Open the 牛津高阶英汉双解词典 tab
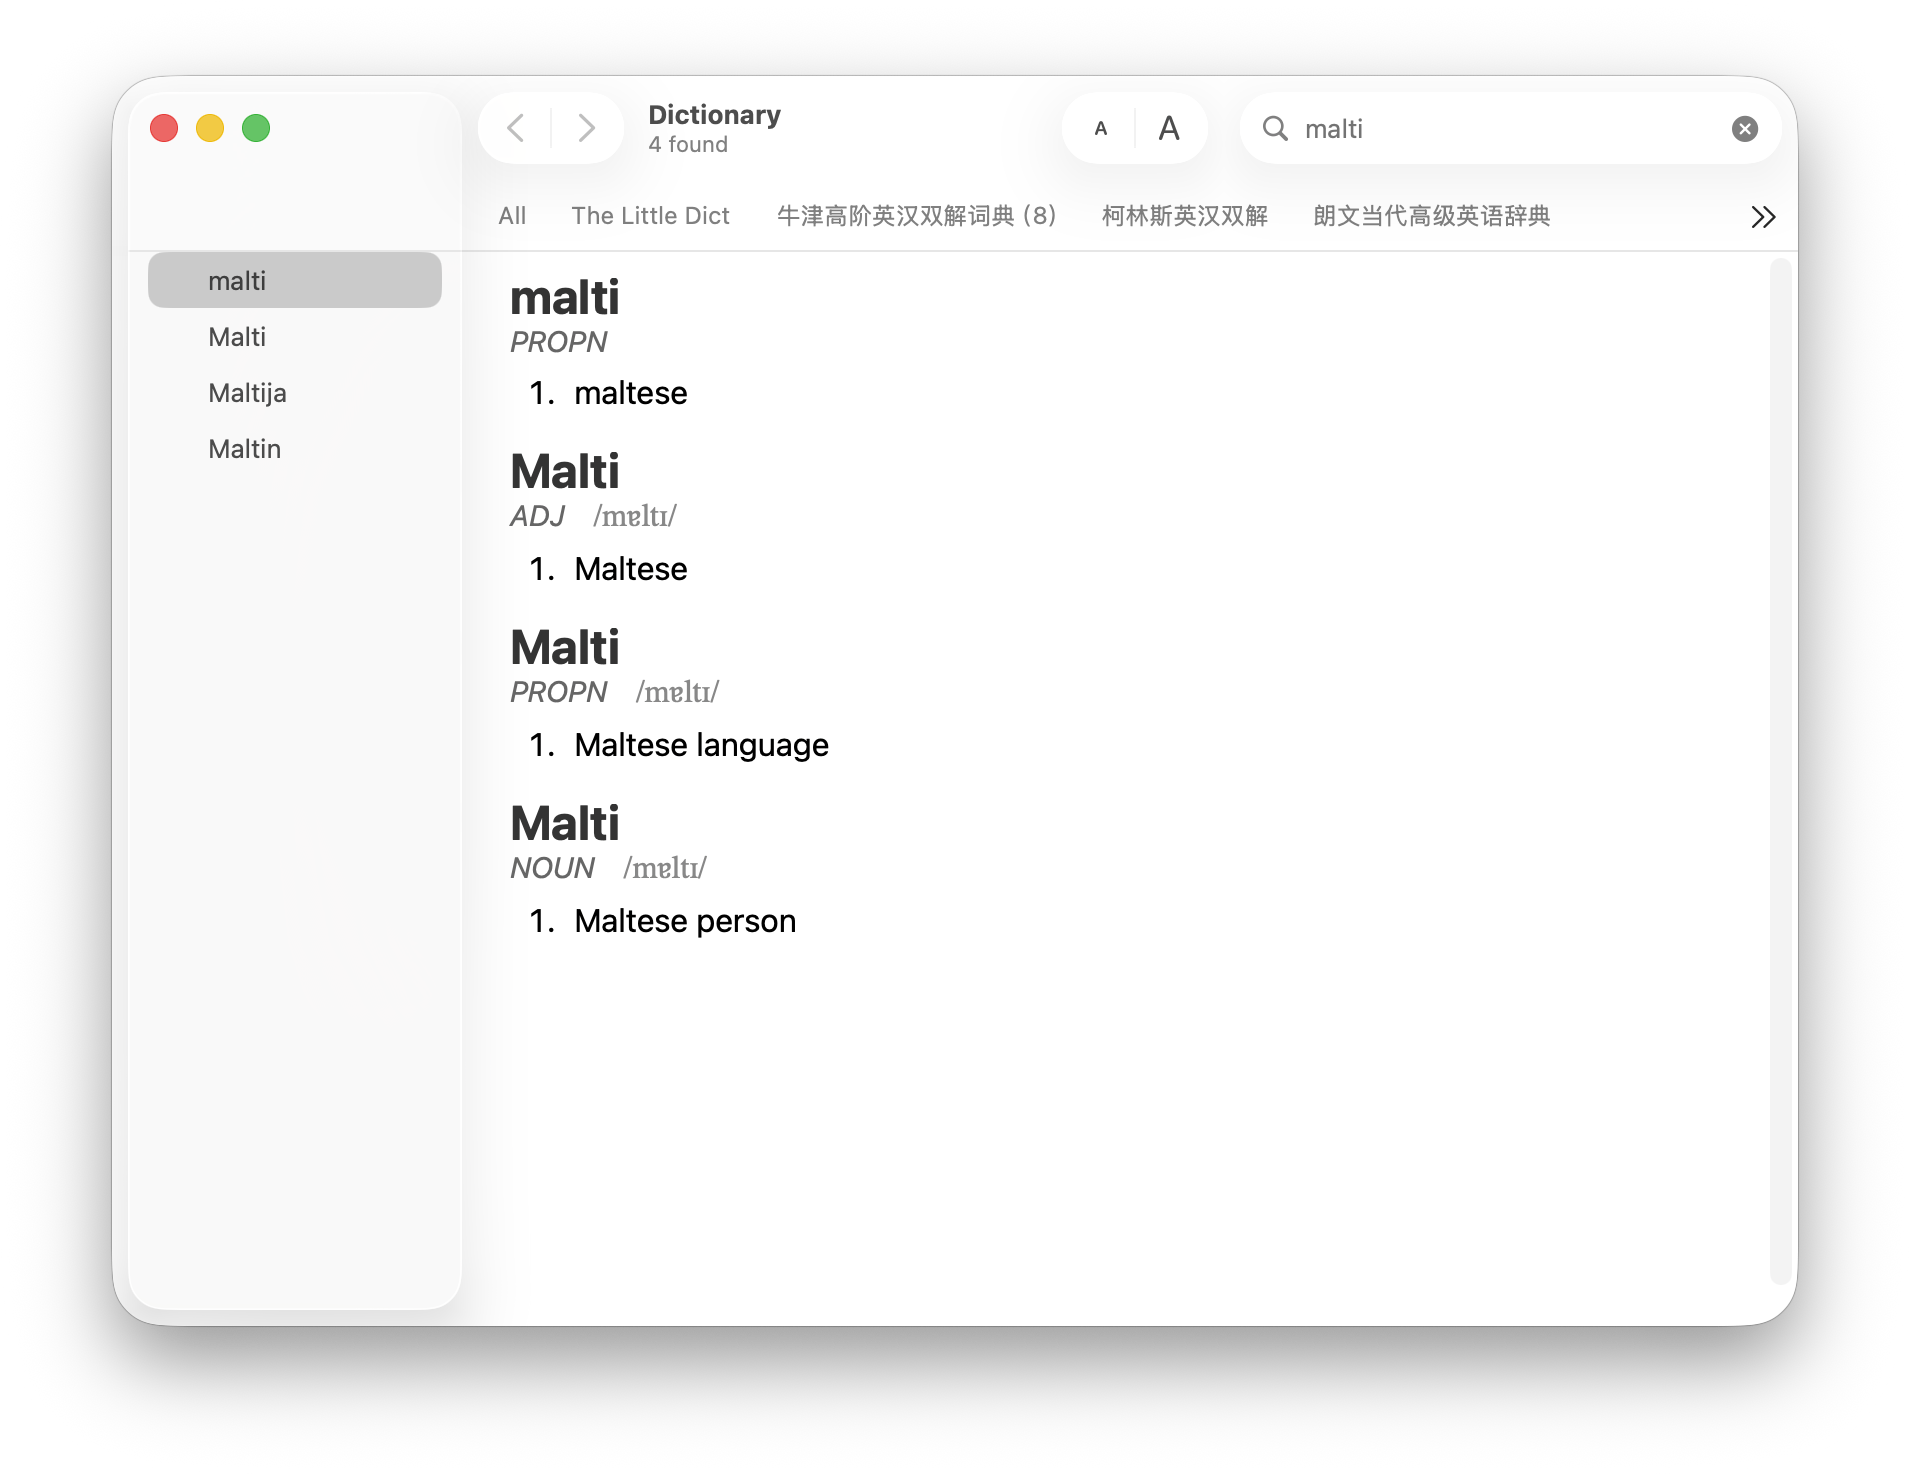Image resolution: width=1910 pixels, height=1474 pixels. pos(917,215)
